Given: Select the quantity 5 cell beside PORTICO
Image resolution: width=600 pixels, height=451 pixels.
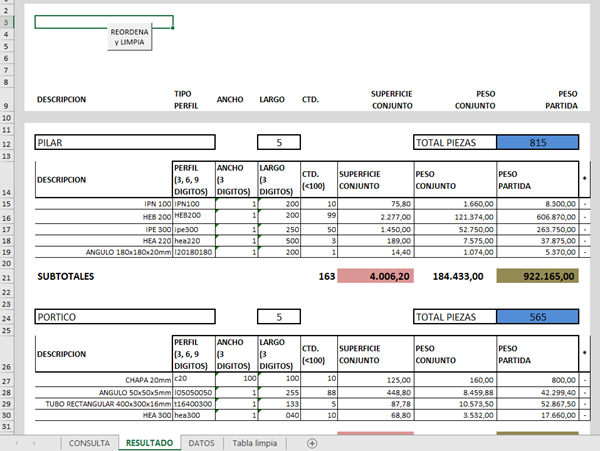Looking at the screenshot, I should (279, 317).
